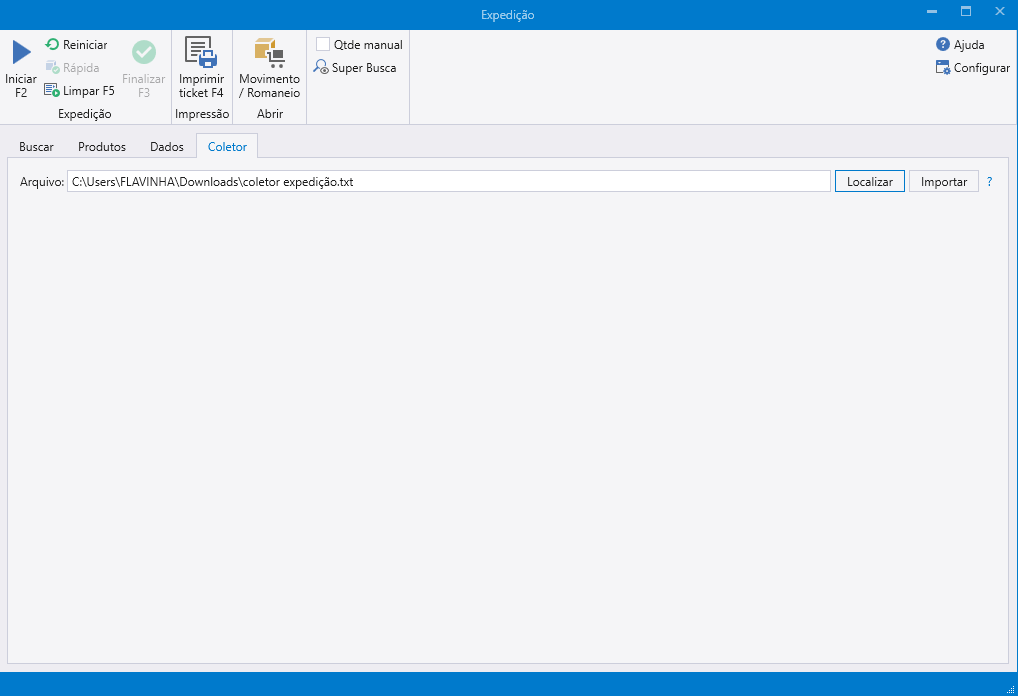The image size is (1018, 696).
Task: Go to the Produtos tab
Action: (102, 147)
